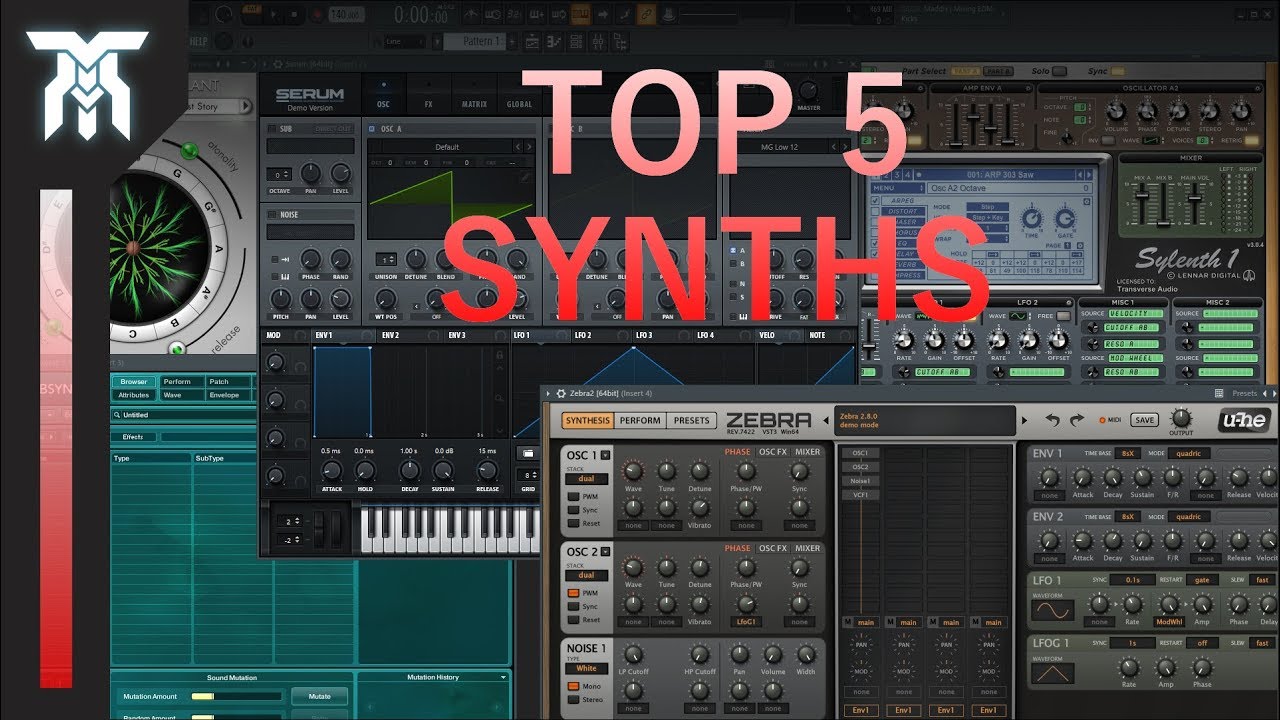This screenshot has height=720, width=1280.
Task: Enable the NOISE oscillator in Serum
Action: click(273, 214)
